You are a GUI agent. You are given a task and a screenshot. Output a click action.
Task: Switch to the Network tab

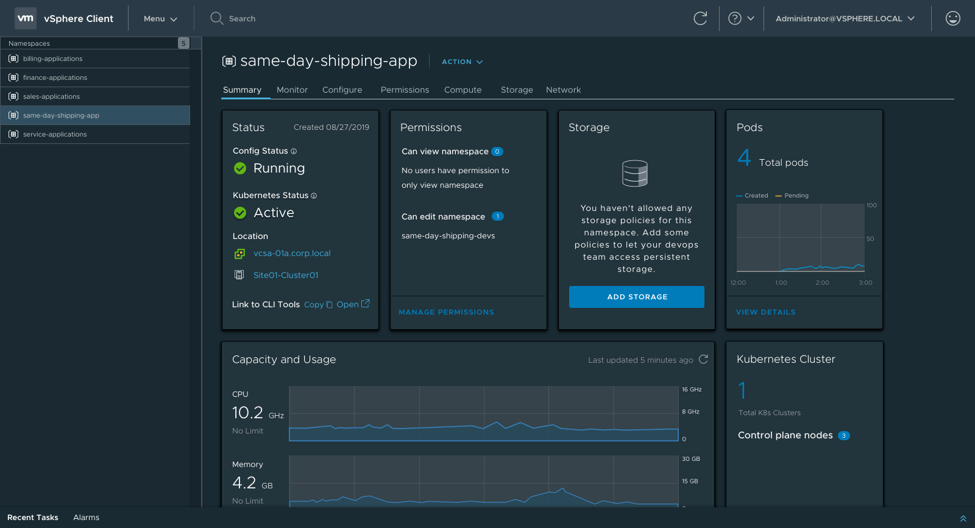[x=563, y=90]
